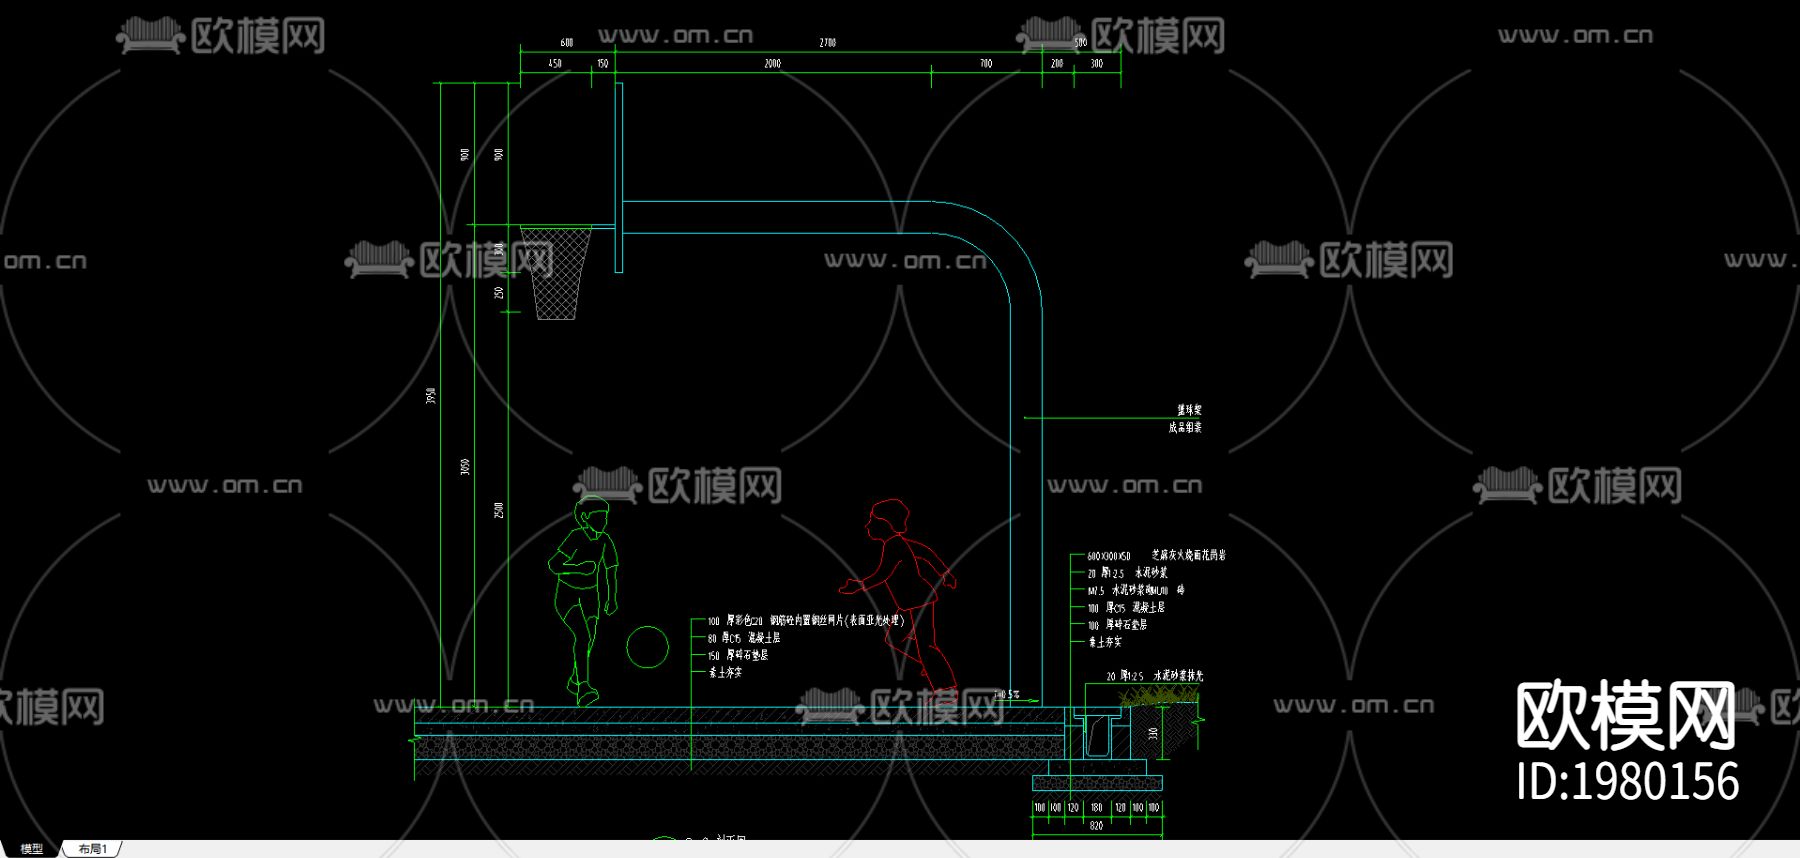Select the green player figure

coord(582,601)
